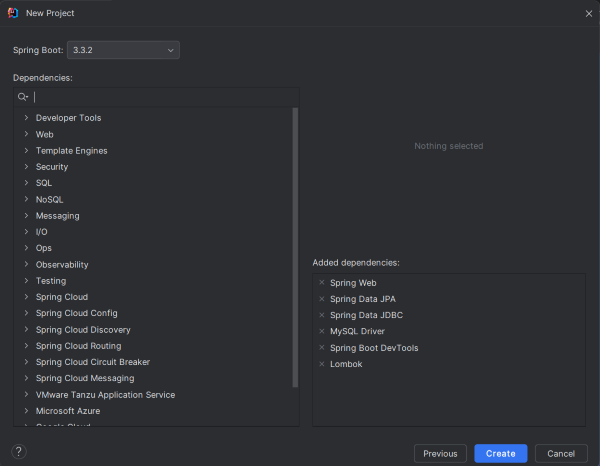
Task: Expand the Developer Tools category
Action: 26,117
